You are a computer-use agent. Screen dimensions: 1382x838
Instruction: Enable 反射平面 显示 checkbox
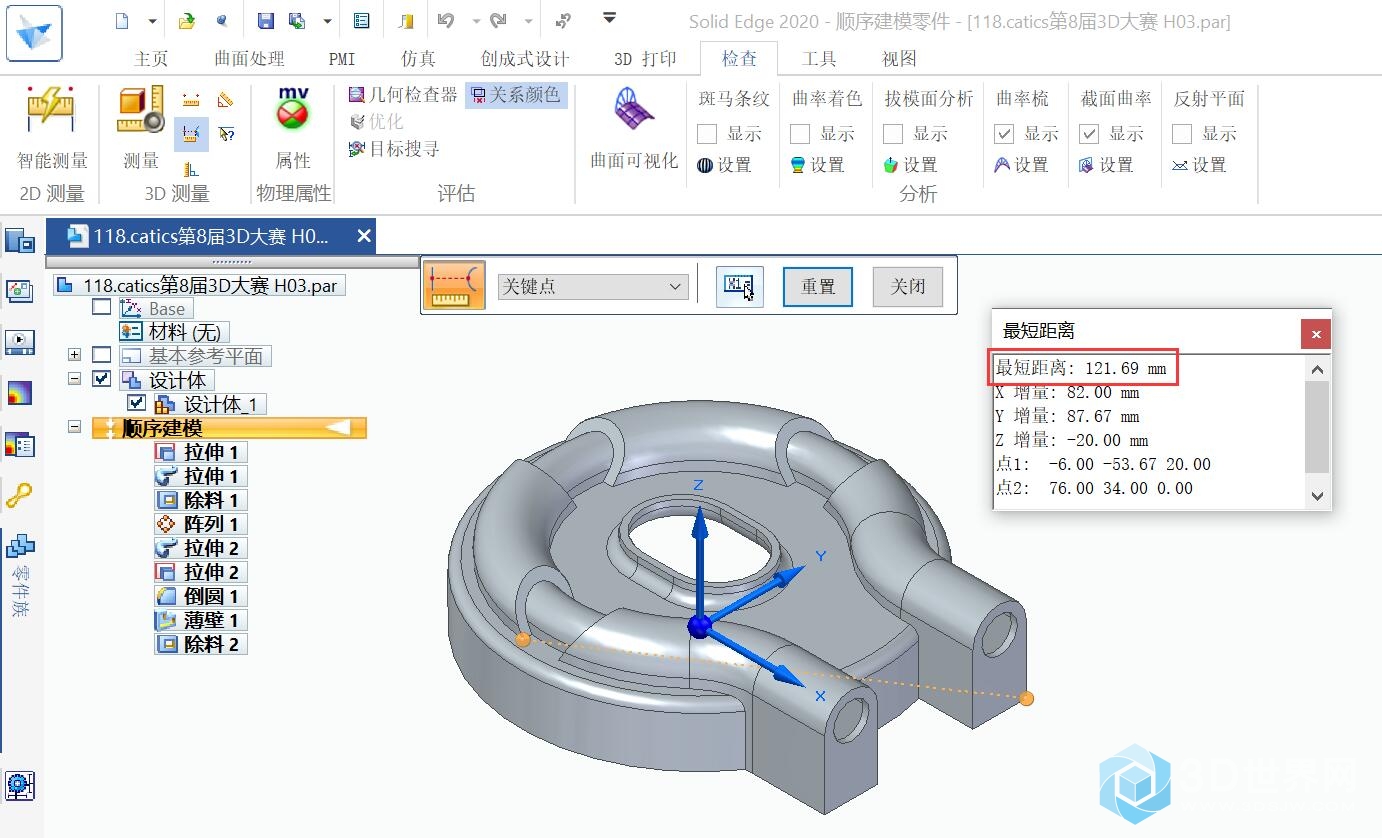coord(1182,134)
